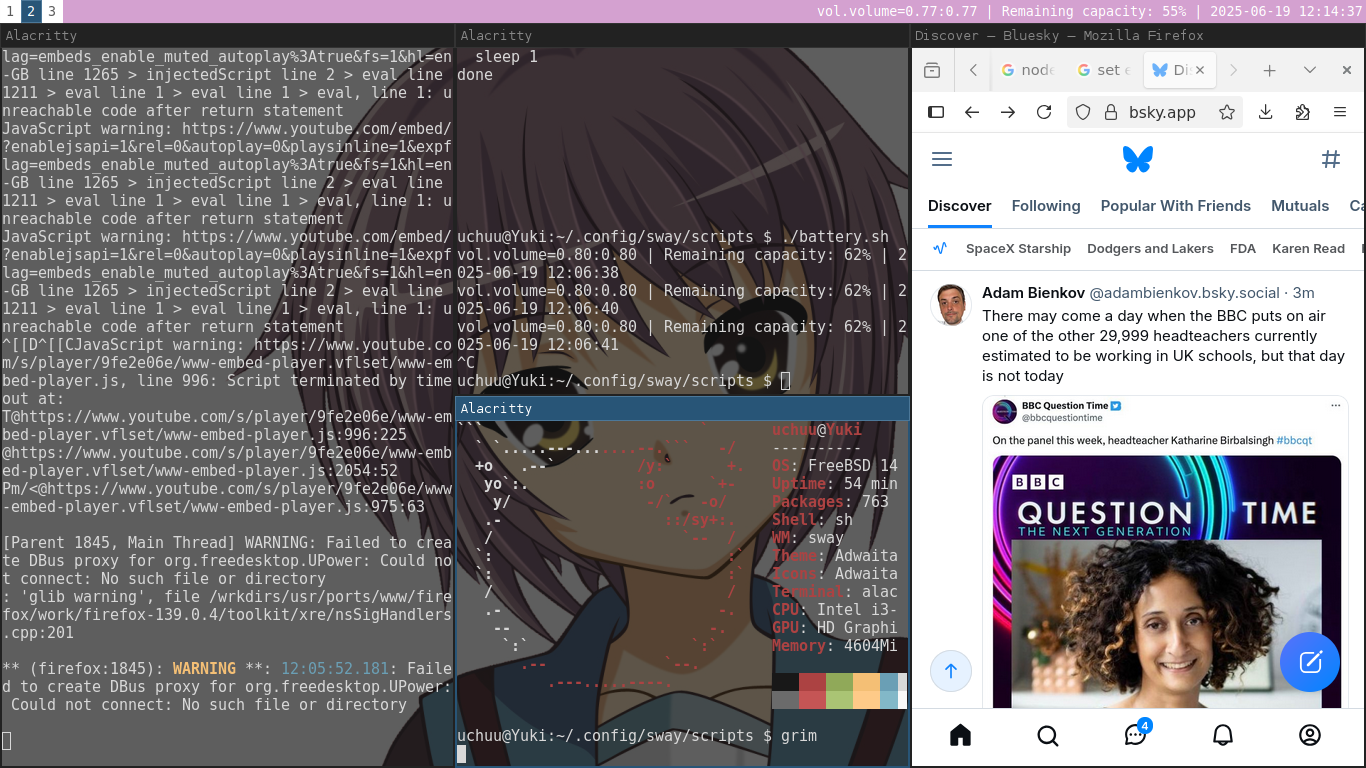
Task: Open Firefox View recent browsing icon
Action: click(x=932, y=70)
